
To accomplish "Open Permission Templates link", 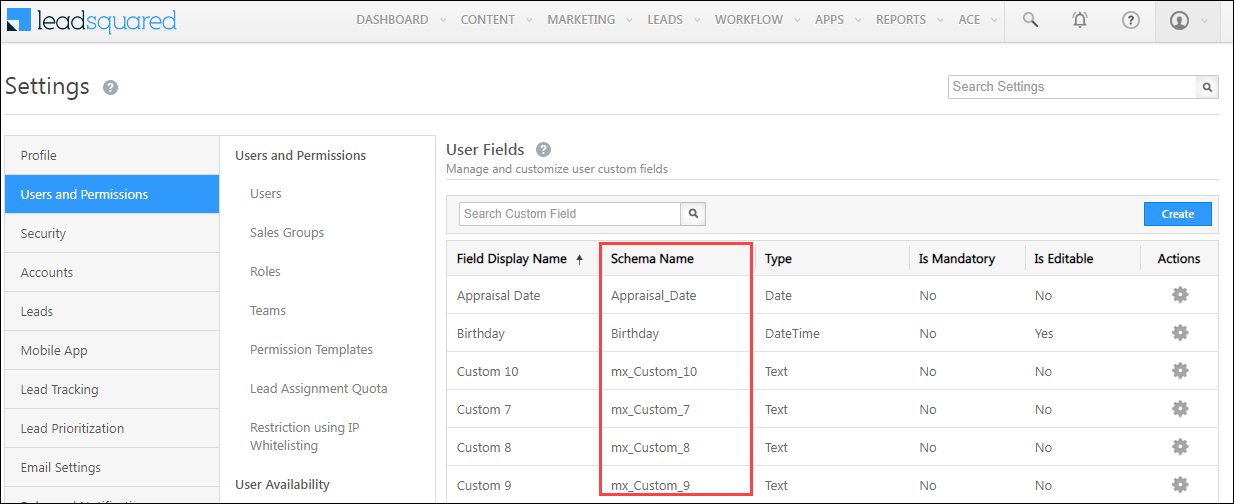I will [311, 349].
